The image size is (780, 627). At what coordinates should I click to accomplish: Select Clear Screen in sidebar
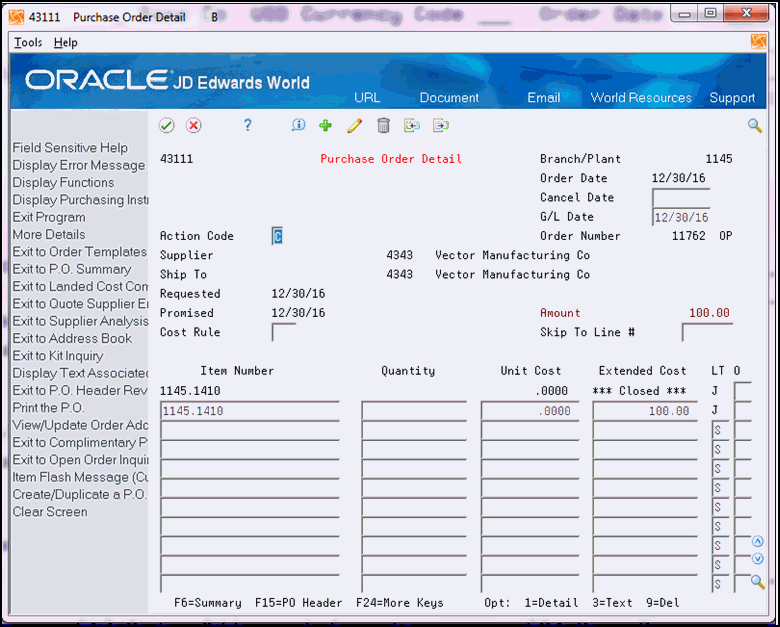(x=50, y=512)
